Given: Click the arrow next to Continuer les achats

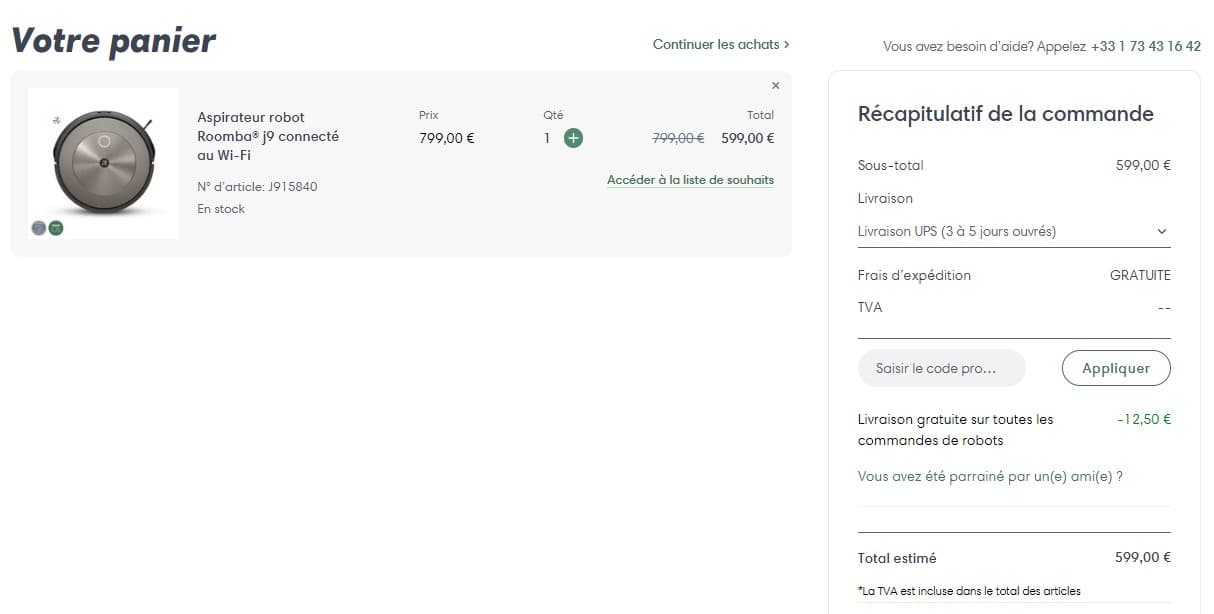Looking at the screenshot, I should pyautogui.click(x=787, y=44).
